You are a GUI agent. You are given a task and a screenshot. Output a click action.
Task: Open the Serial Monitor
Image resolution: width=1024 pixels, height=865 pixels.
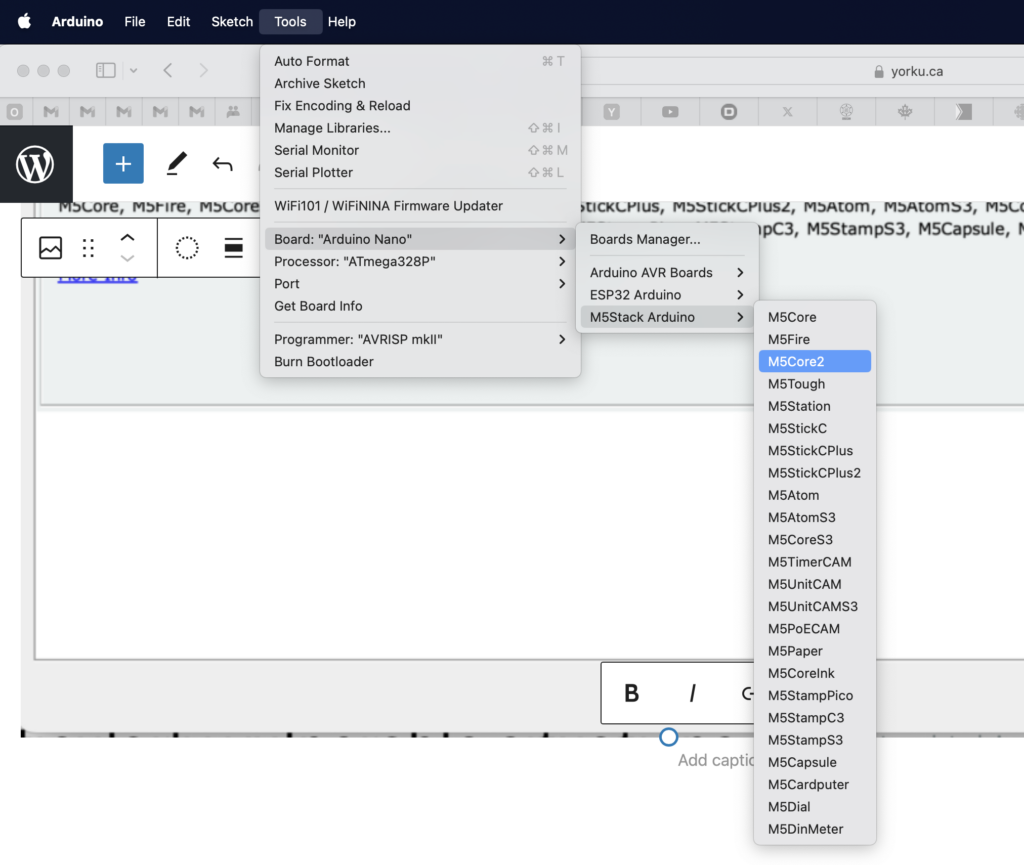click(x=420, y=150)
